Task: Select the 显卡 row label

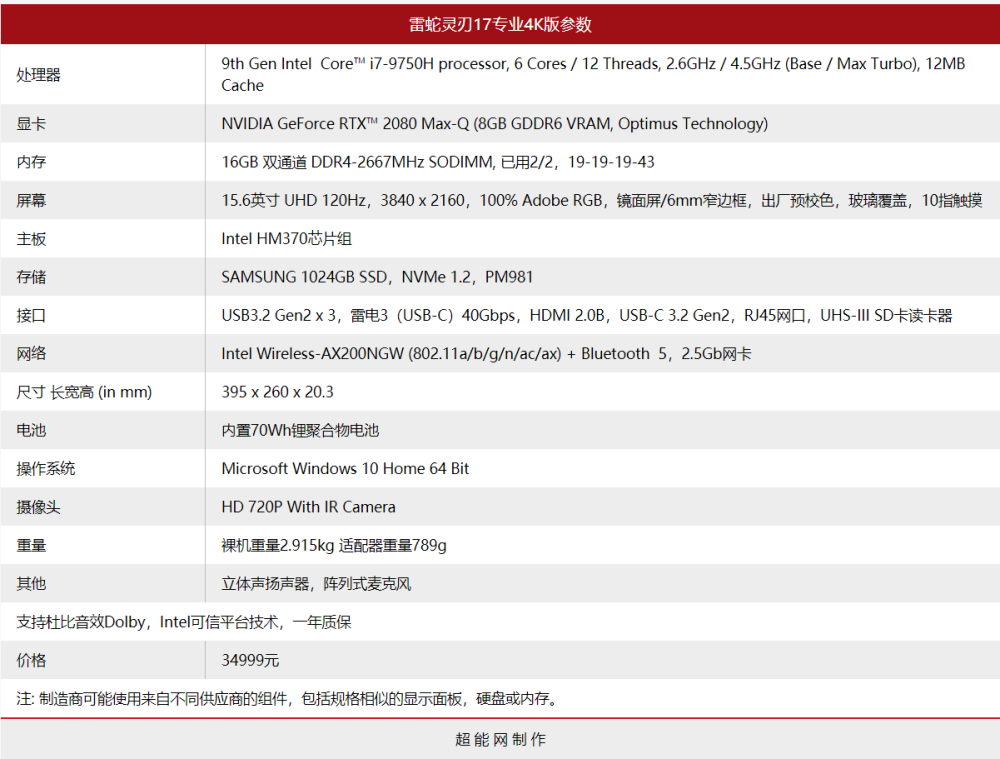Action: point(31,124)
